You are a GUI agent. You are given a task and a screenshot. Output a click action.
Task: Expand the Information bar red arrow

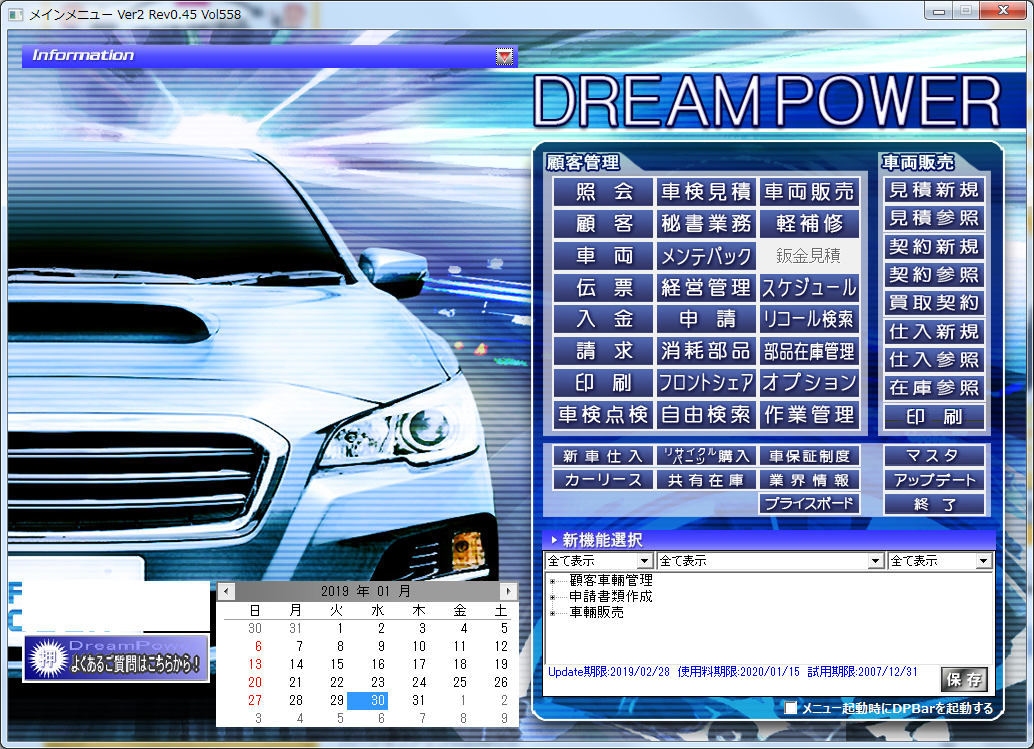point(504,57)
